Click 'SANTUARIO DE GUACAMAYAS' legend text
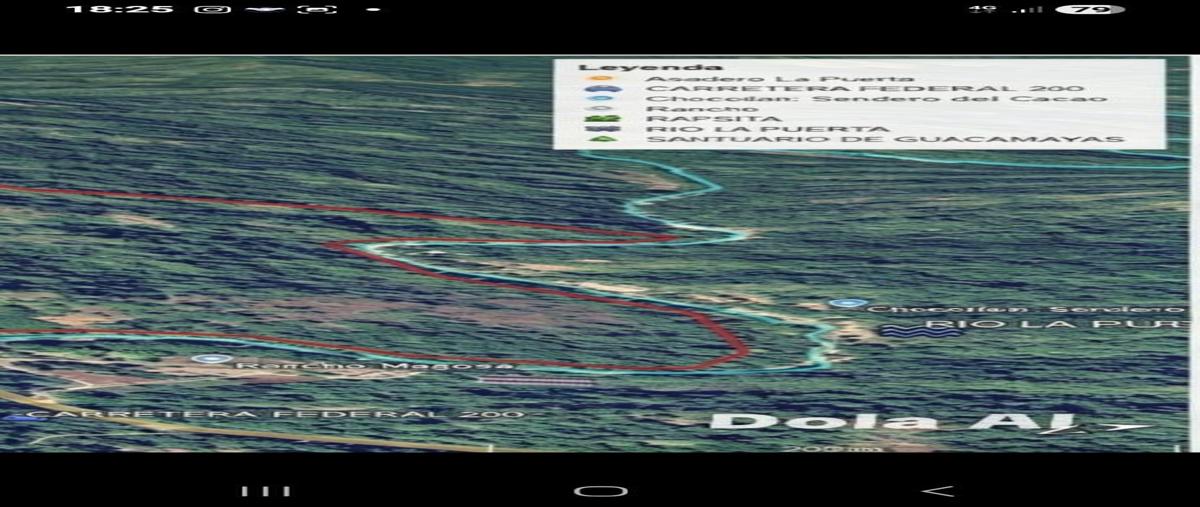This screenshot has height=507, width=1200. (x=885, y=139)
